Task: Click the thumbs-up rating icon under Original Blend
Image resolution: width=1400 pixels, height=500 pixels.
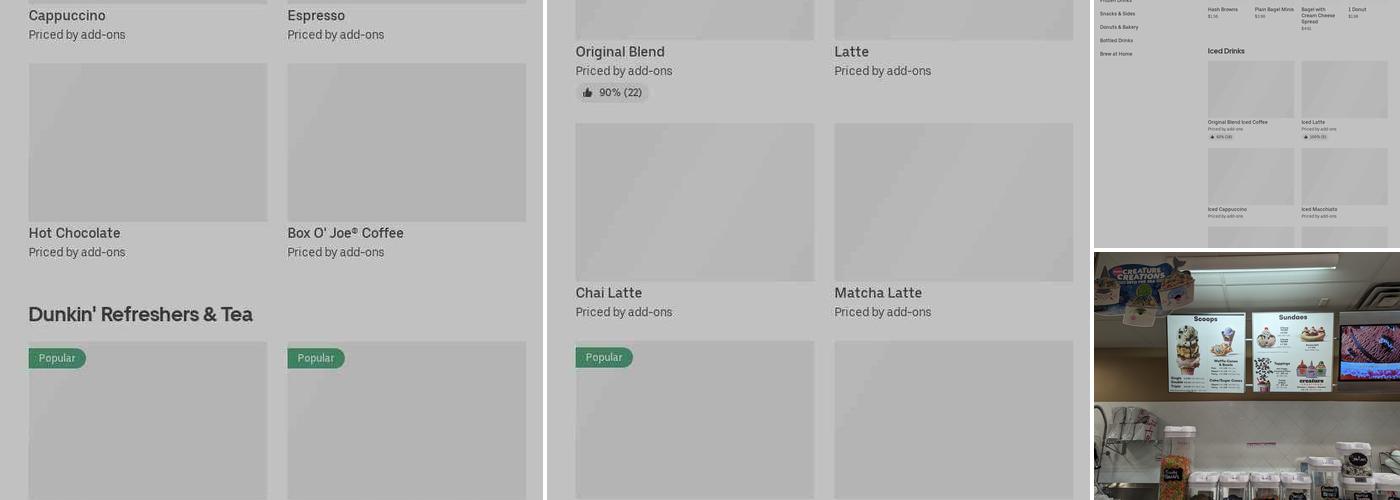Action: [588, 93]
